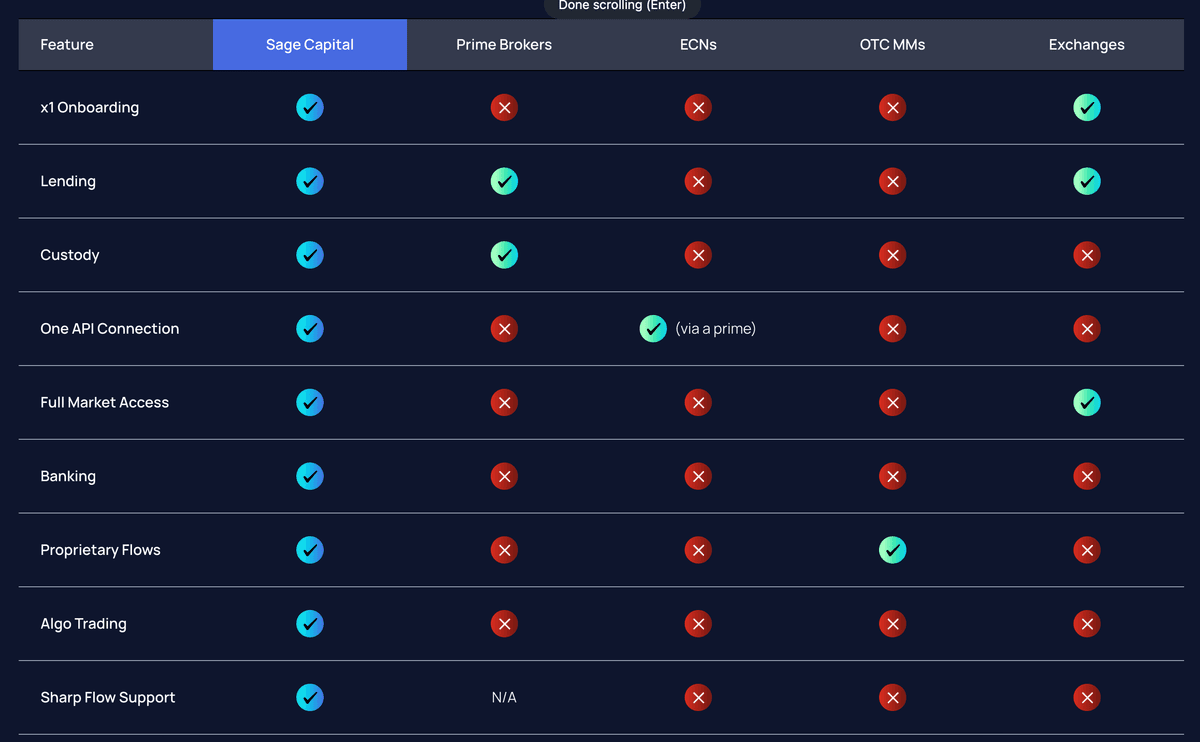Click Prime Brokers green checkmark in Lending row
The width and height of the screenshot is (1200, 742).
pyautogui.click(x=504, y=181)
